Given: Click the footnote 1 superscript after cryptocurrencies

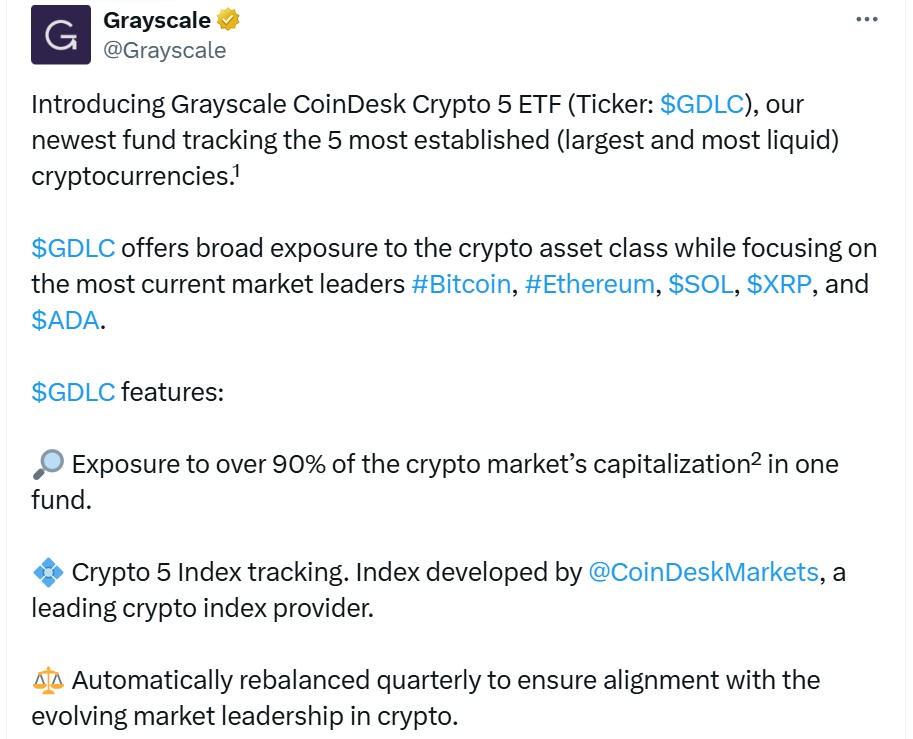Looking at the screenshot, I should tap(236, 171).
